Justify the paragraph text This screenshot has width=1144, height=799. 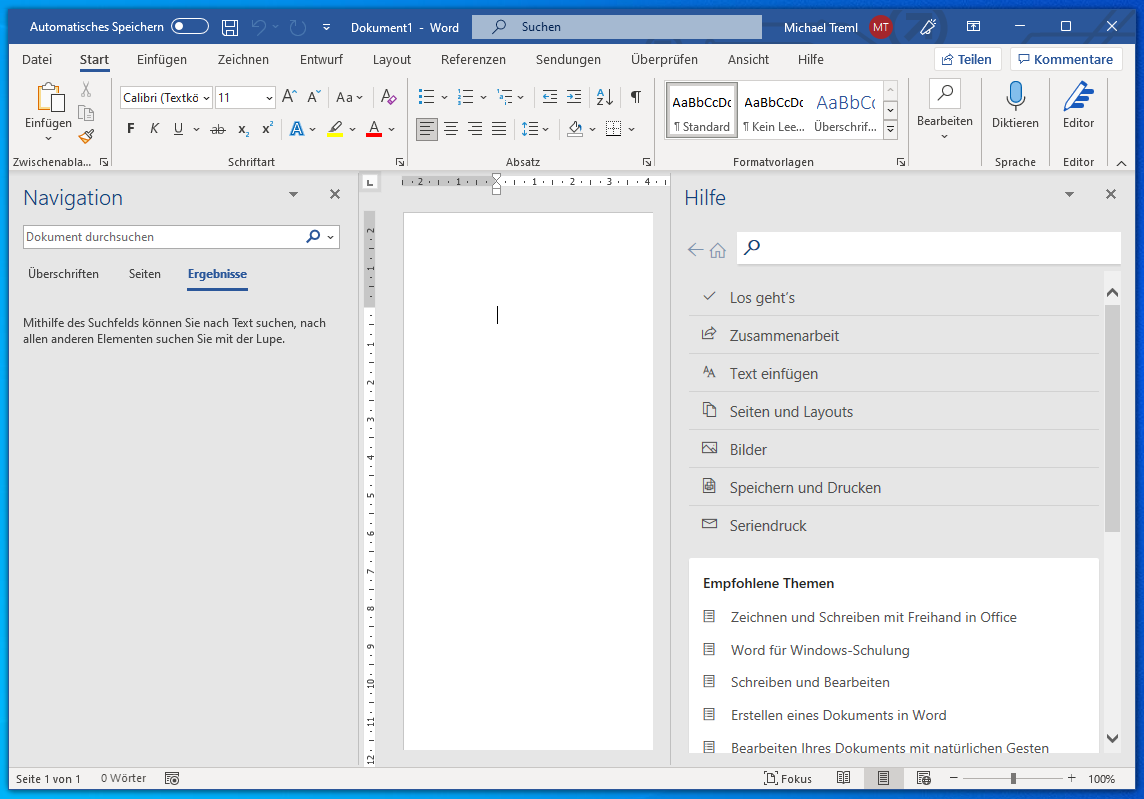tap(499, 129)
